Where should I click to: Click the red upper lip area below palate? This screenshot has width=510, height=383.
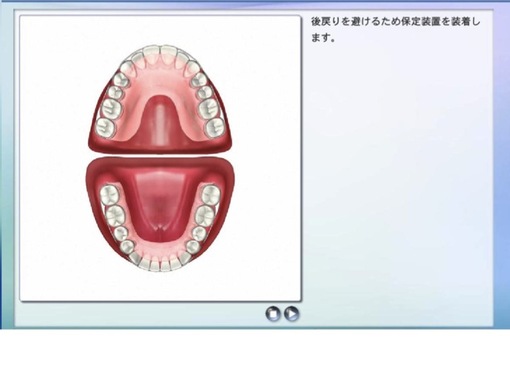pyautogui.click(x=160, y=148)
